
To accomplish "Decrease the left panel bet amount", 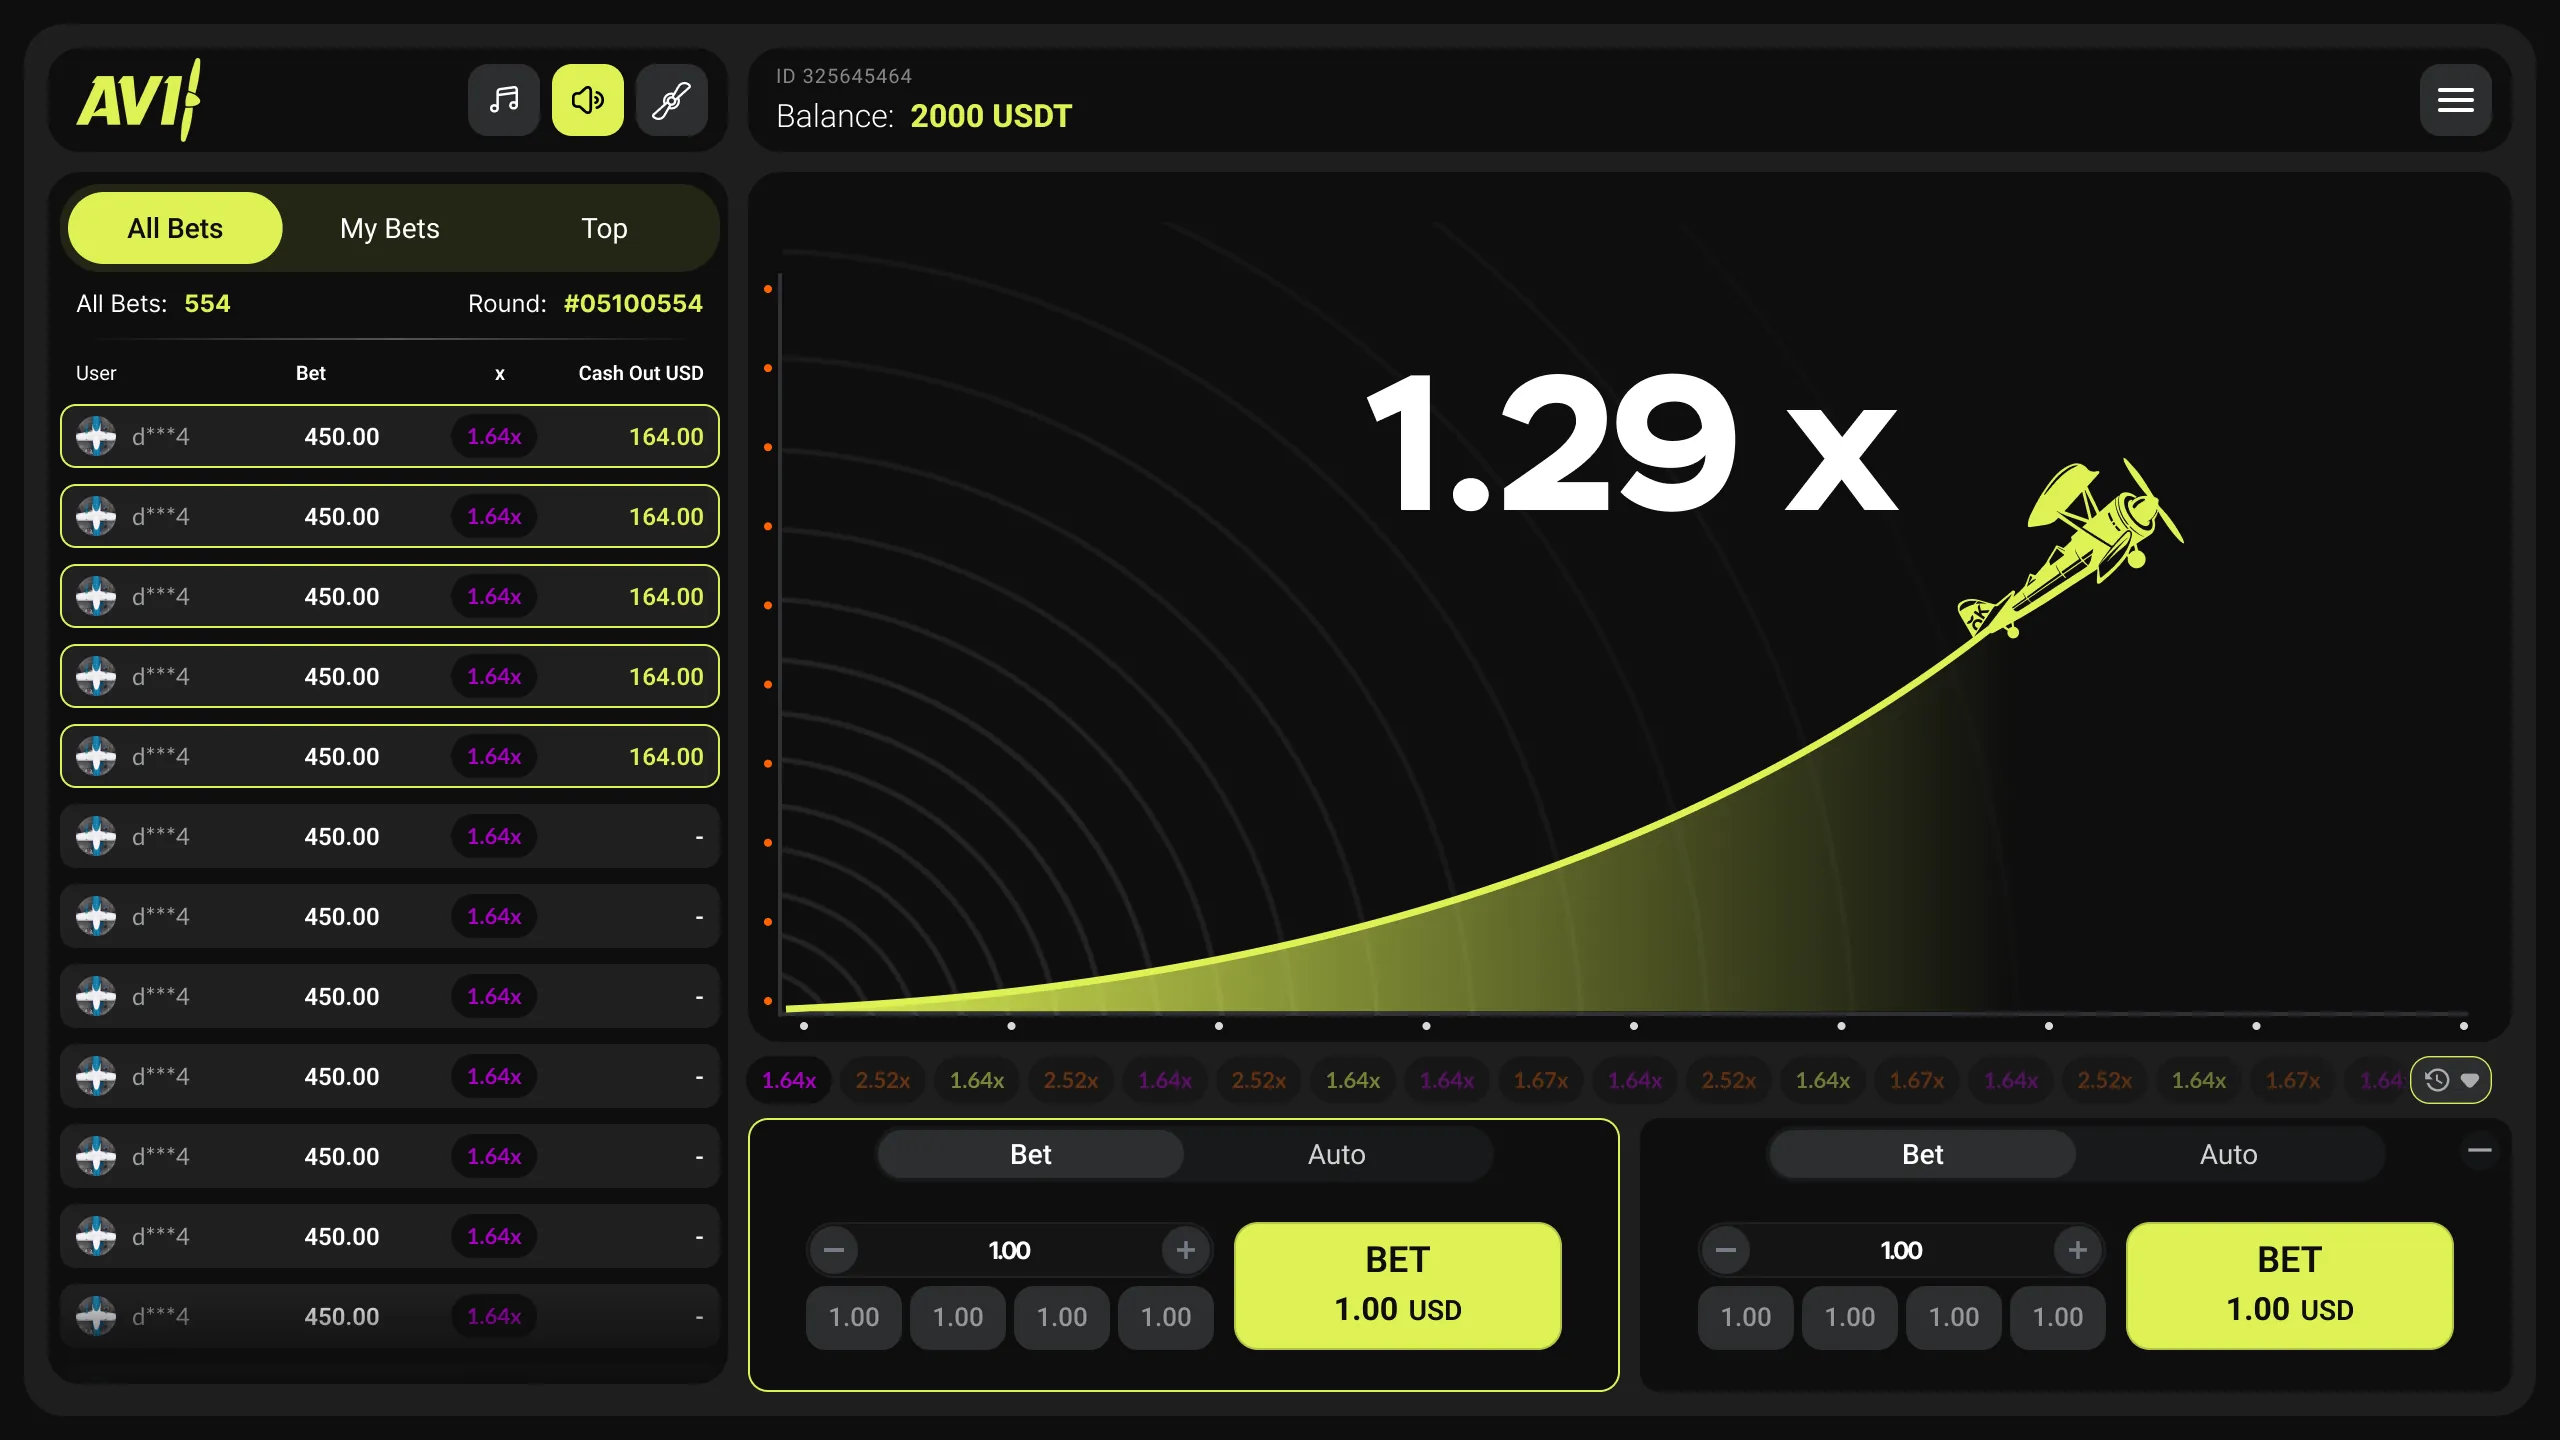I will click(834, 1250).
